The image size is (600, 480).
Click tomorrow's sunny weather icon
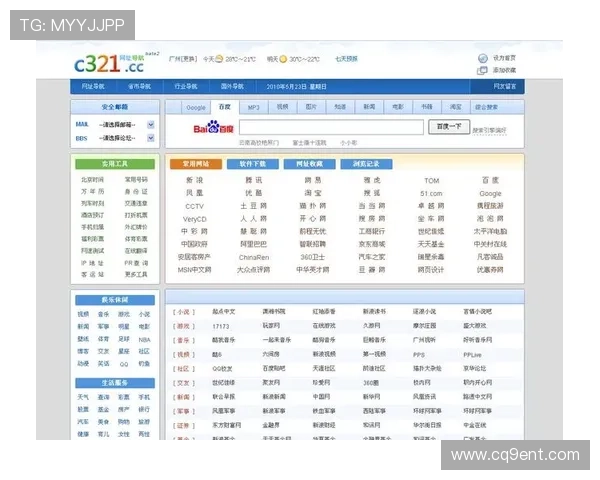283,59
